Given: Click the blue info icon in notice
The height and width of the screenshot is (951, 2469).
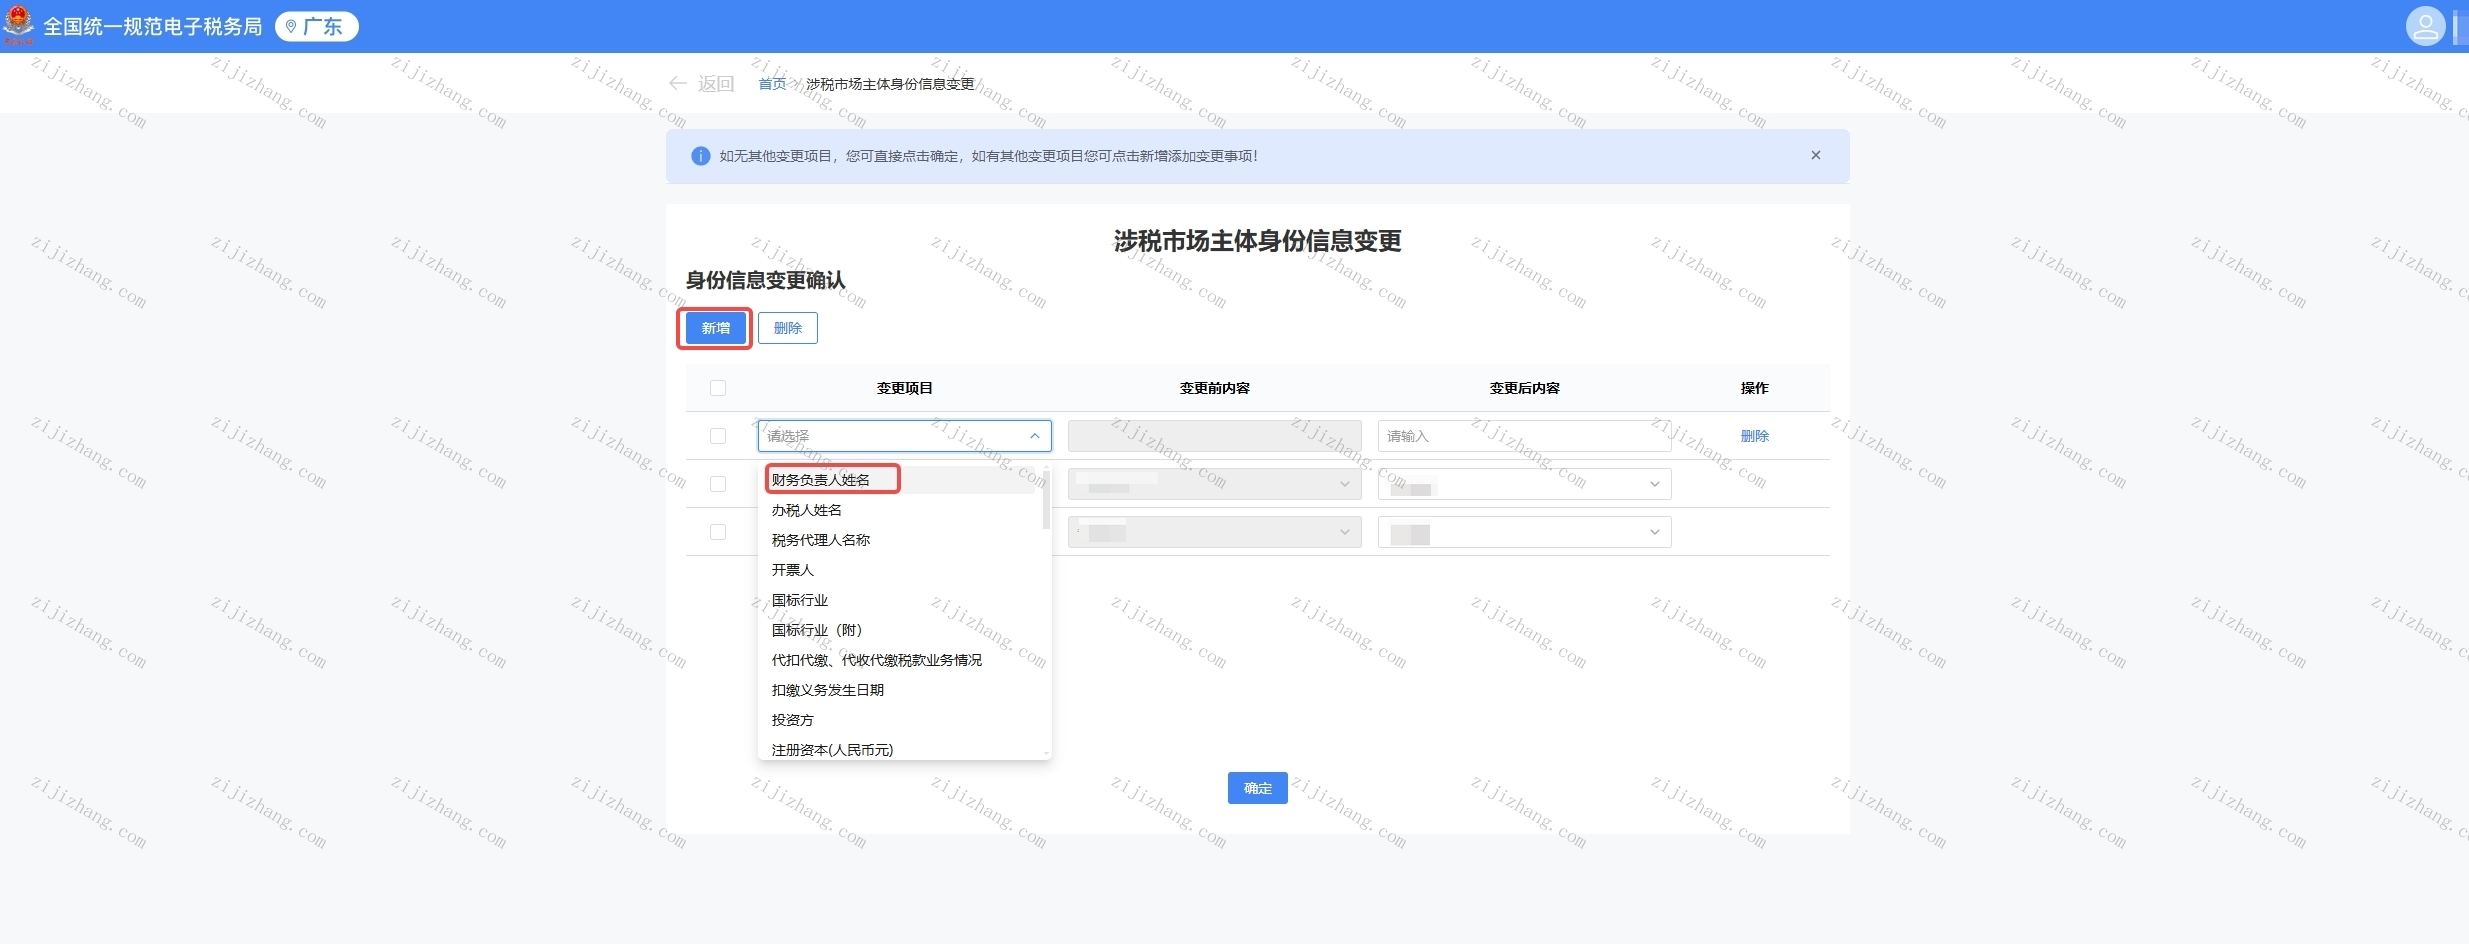Looking at the screenshot, I should click(x=700, y=156).
